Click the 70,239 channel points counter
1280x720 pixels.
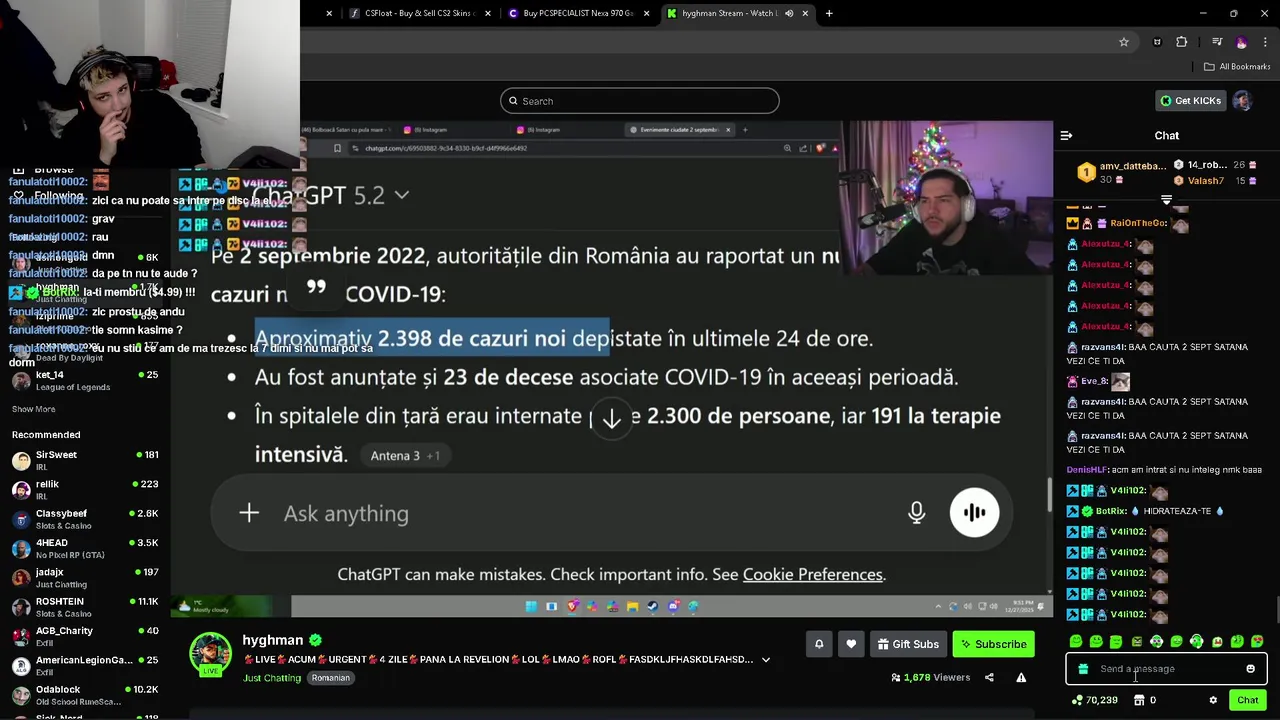click(1094, 700)
